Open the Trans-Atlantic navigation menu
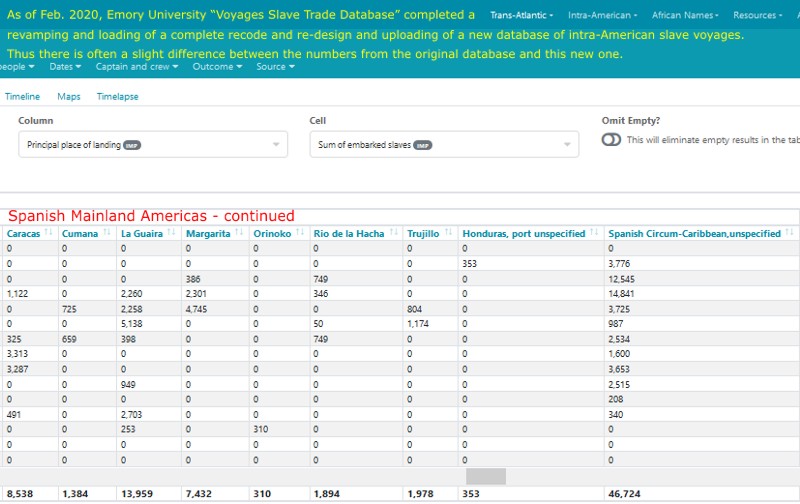 (521, 15)
